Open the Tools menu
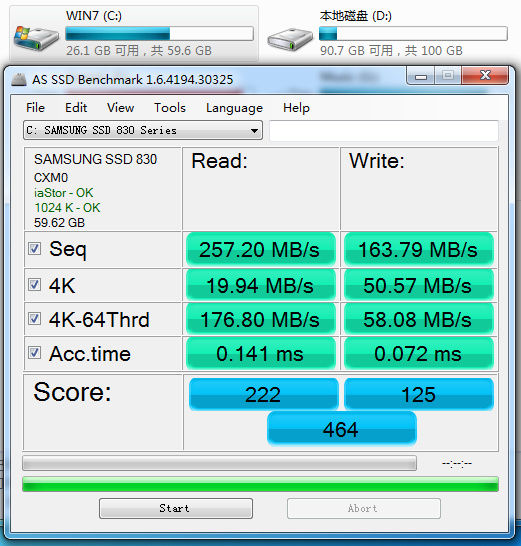Screen dimensions: 521x546 click(x=170, y=108)
